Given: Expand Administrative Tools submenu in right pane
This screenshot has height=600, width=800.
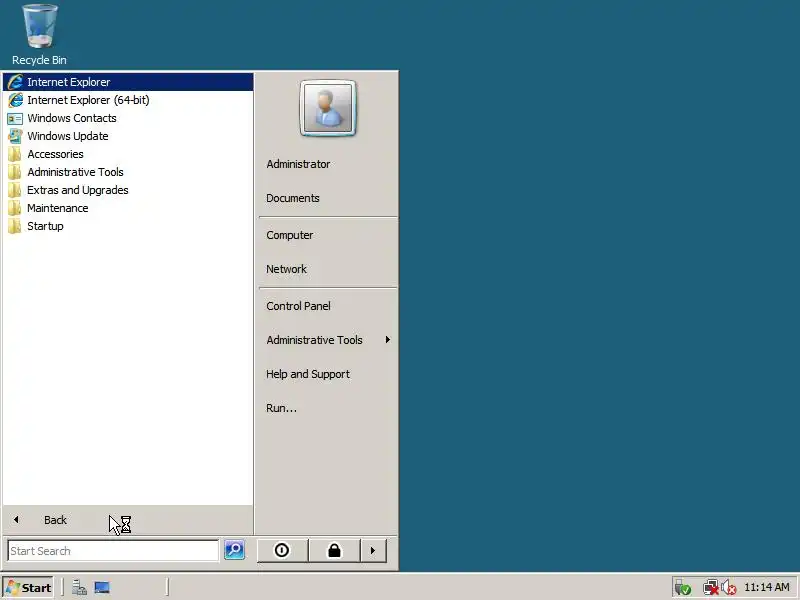Looking at the screenshot, I should click(328, 340).
